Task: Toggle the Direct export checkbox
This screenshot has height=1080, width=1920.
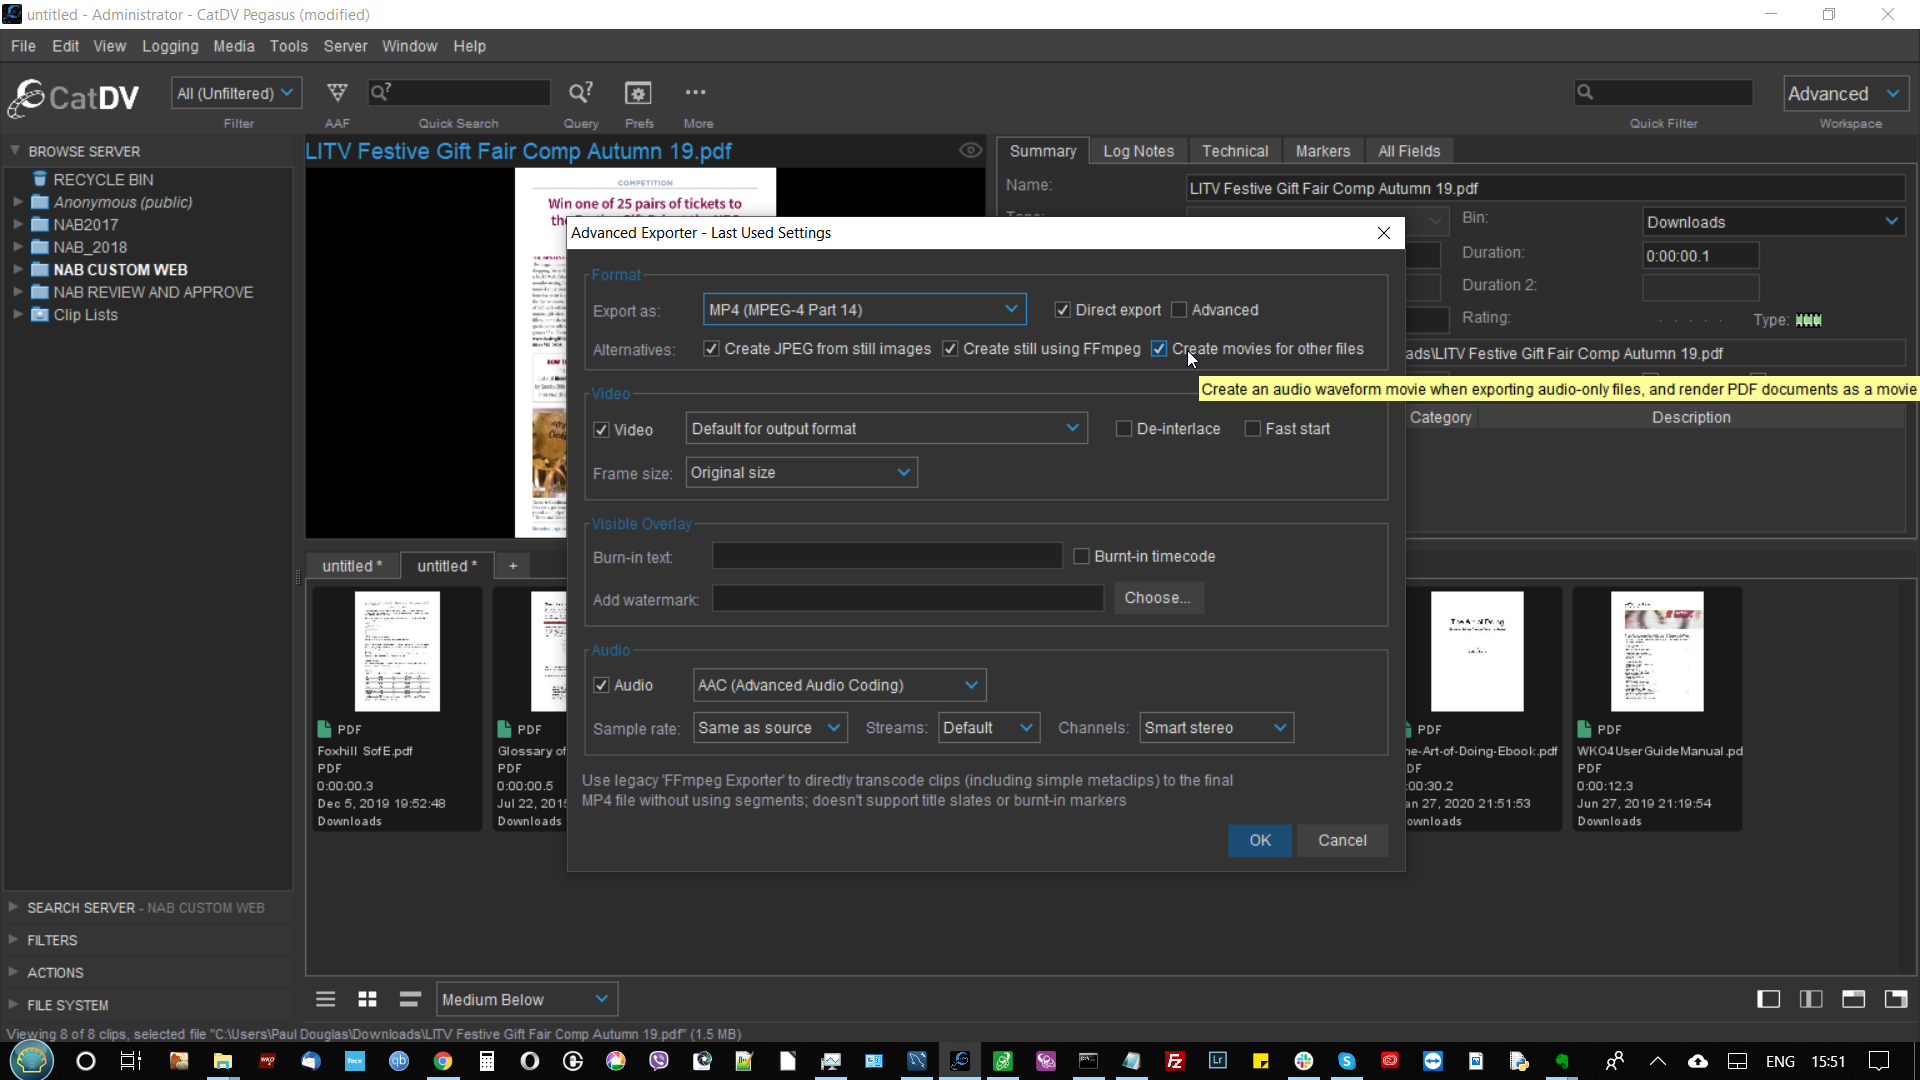Action: click(x=1063, y=310)
